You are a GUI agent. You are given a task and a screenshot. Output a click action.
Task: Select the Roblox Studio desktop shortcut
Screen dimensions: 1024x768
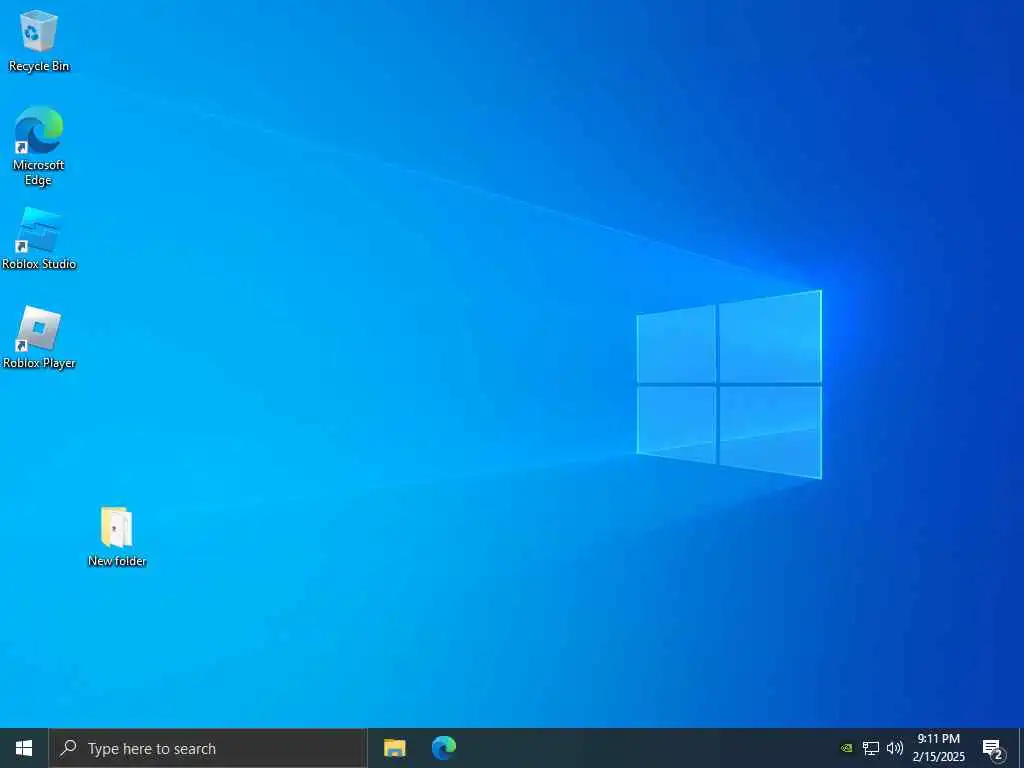coord(39,238)
